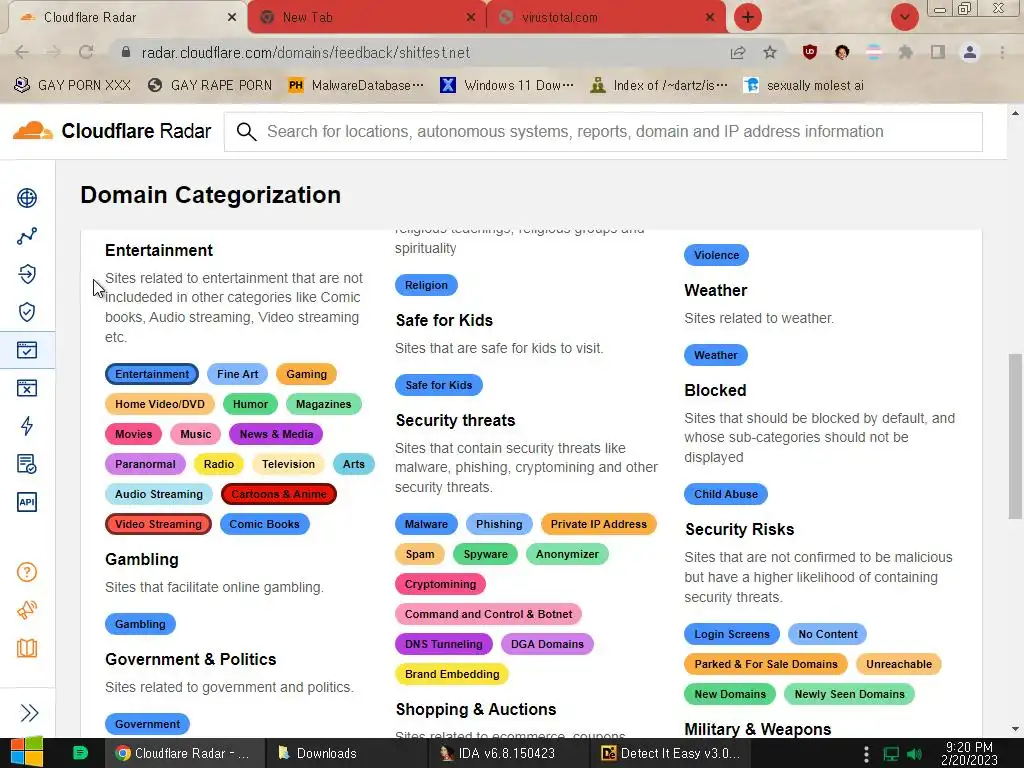Switch to the virustotal.com tab

click(607, 18)
